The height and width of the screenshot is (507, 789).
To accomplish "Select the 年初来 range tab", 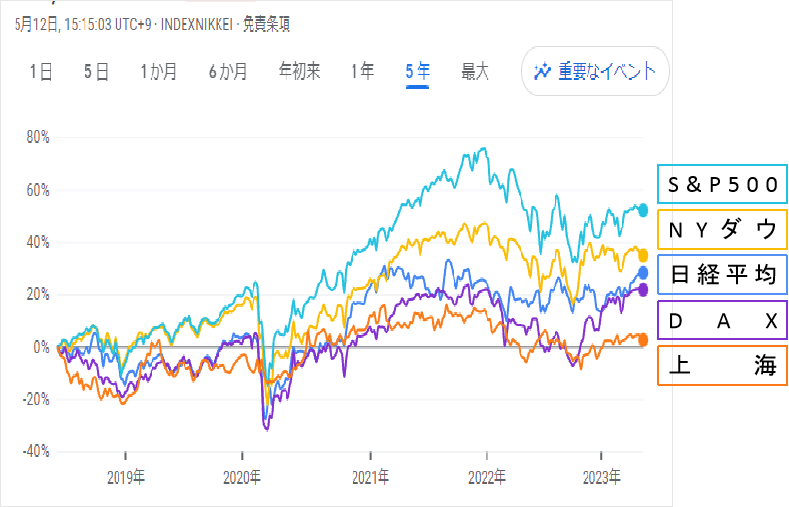I will click(299, 71).
